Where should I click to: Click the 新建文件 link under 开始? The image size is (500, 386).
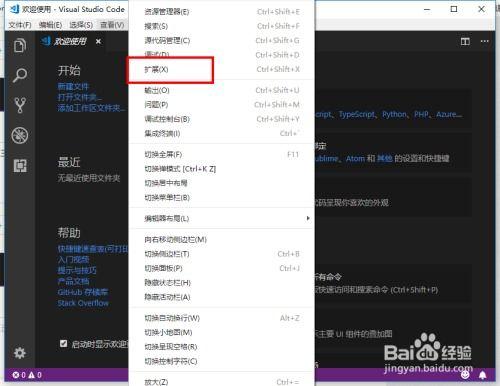[73, 87]
